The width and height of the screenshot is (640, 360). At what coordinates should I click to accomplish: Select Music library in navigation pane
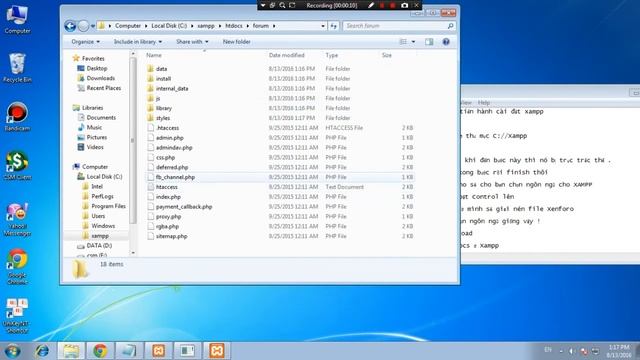click(90, 127)
